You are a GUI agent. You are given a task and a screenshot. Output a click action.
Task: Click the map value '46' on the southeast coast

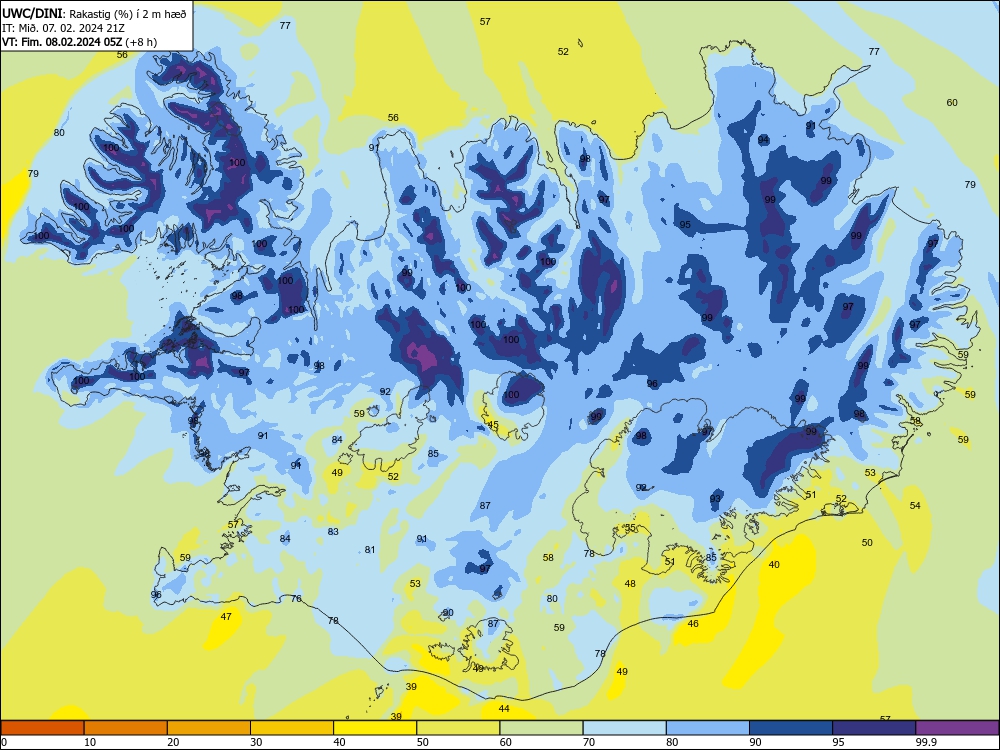pos(693,624)
